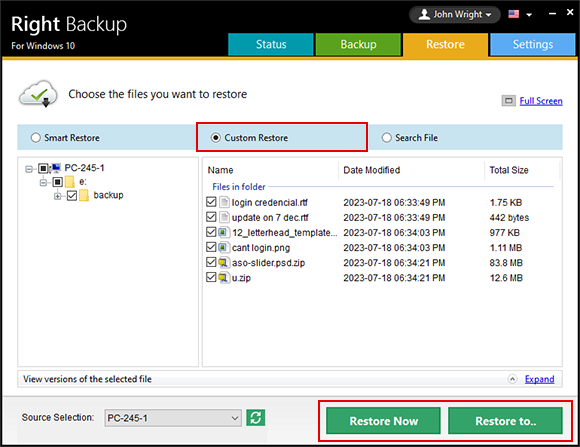580x447 pixels.
Task: Click the cloud restore icon in header
Action: coord(38,94)
